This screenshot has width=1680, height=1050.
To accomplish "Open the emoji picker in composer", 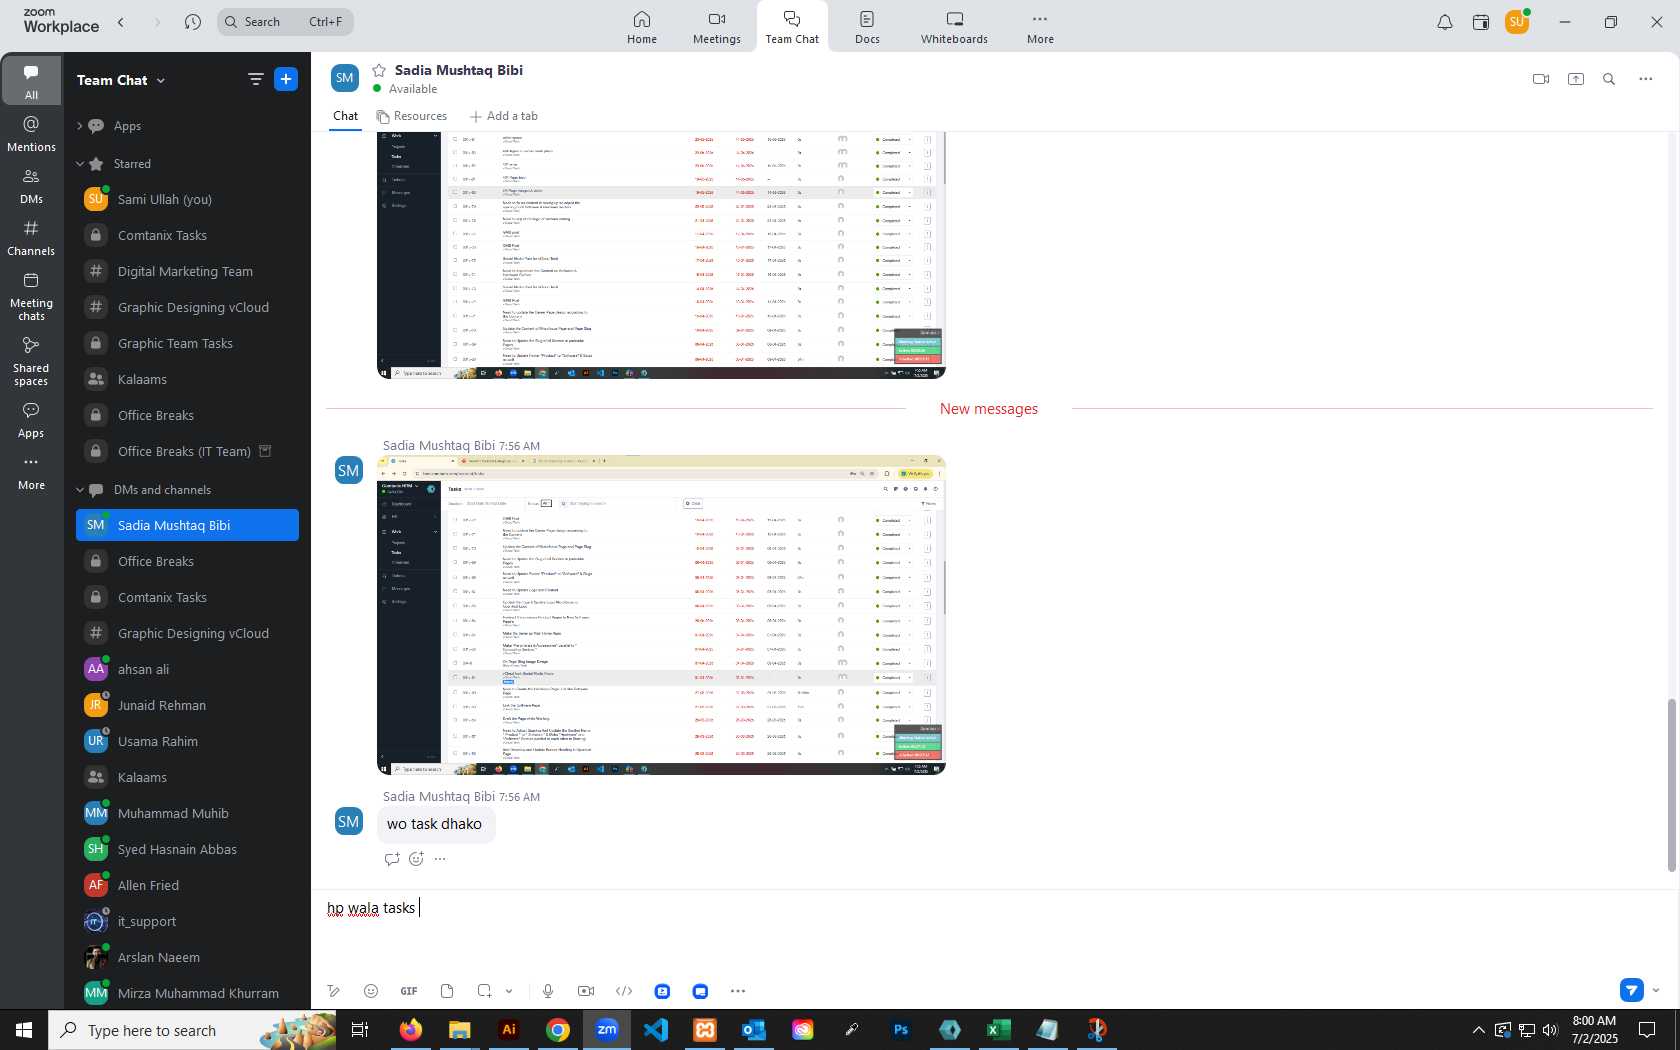I will tap(371, 991).
